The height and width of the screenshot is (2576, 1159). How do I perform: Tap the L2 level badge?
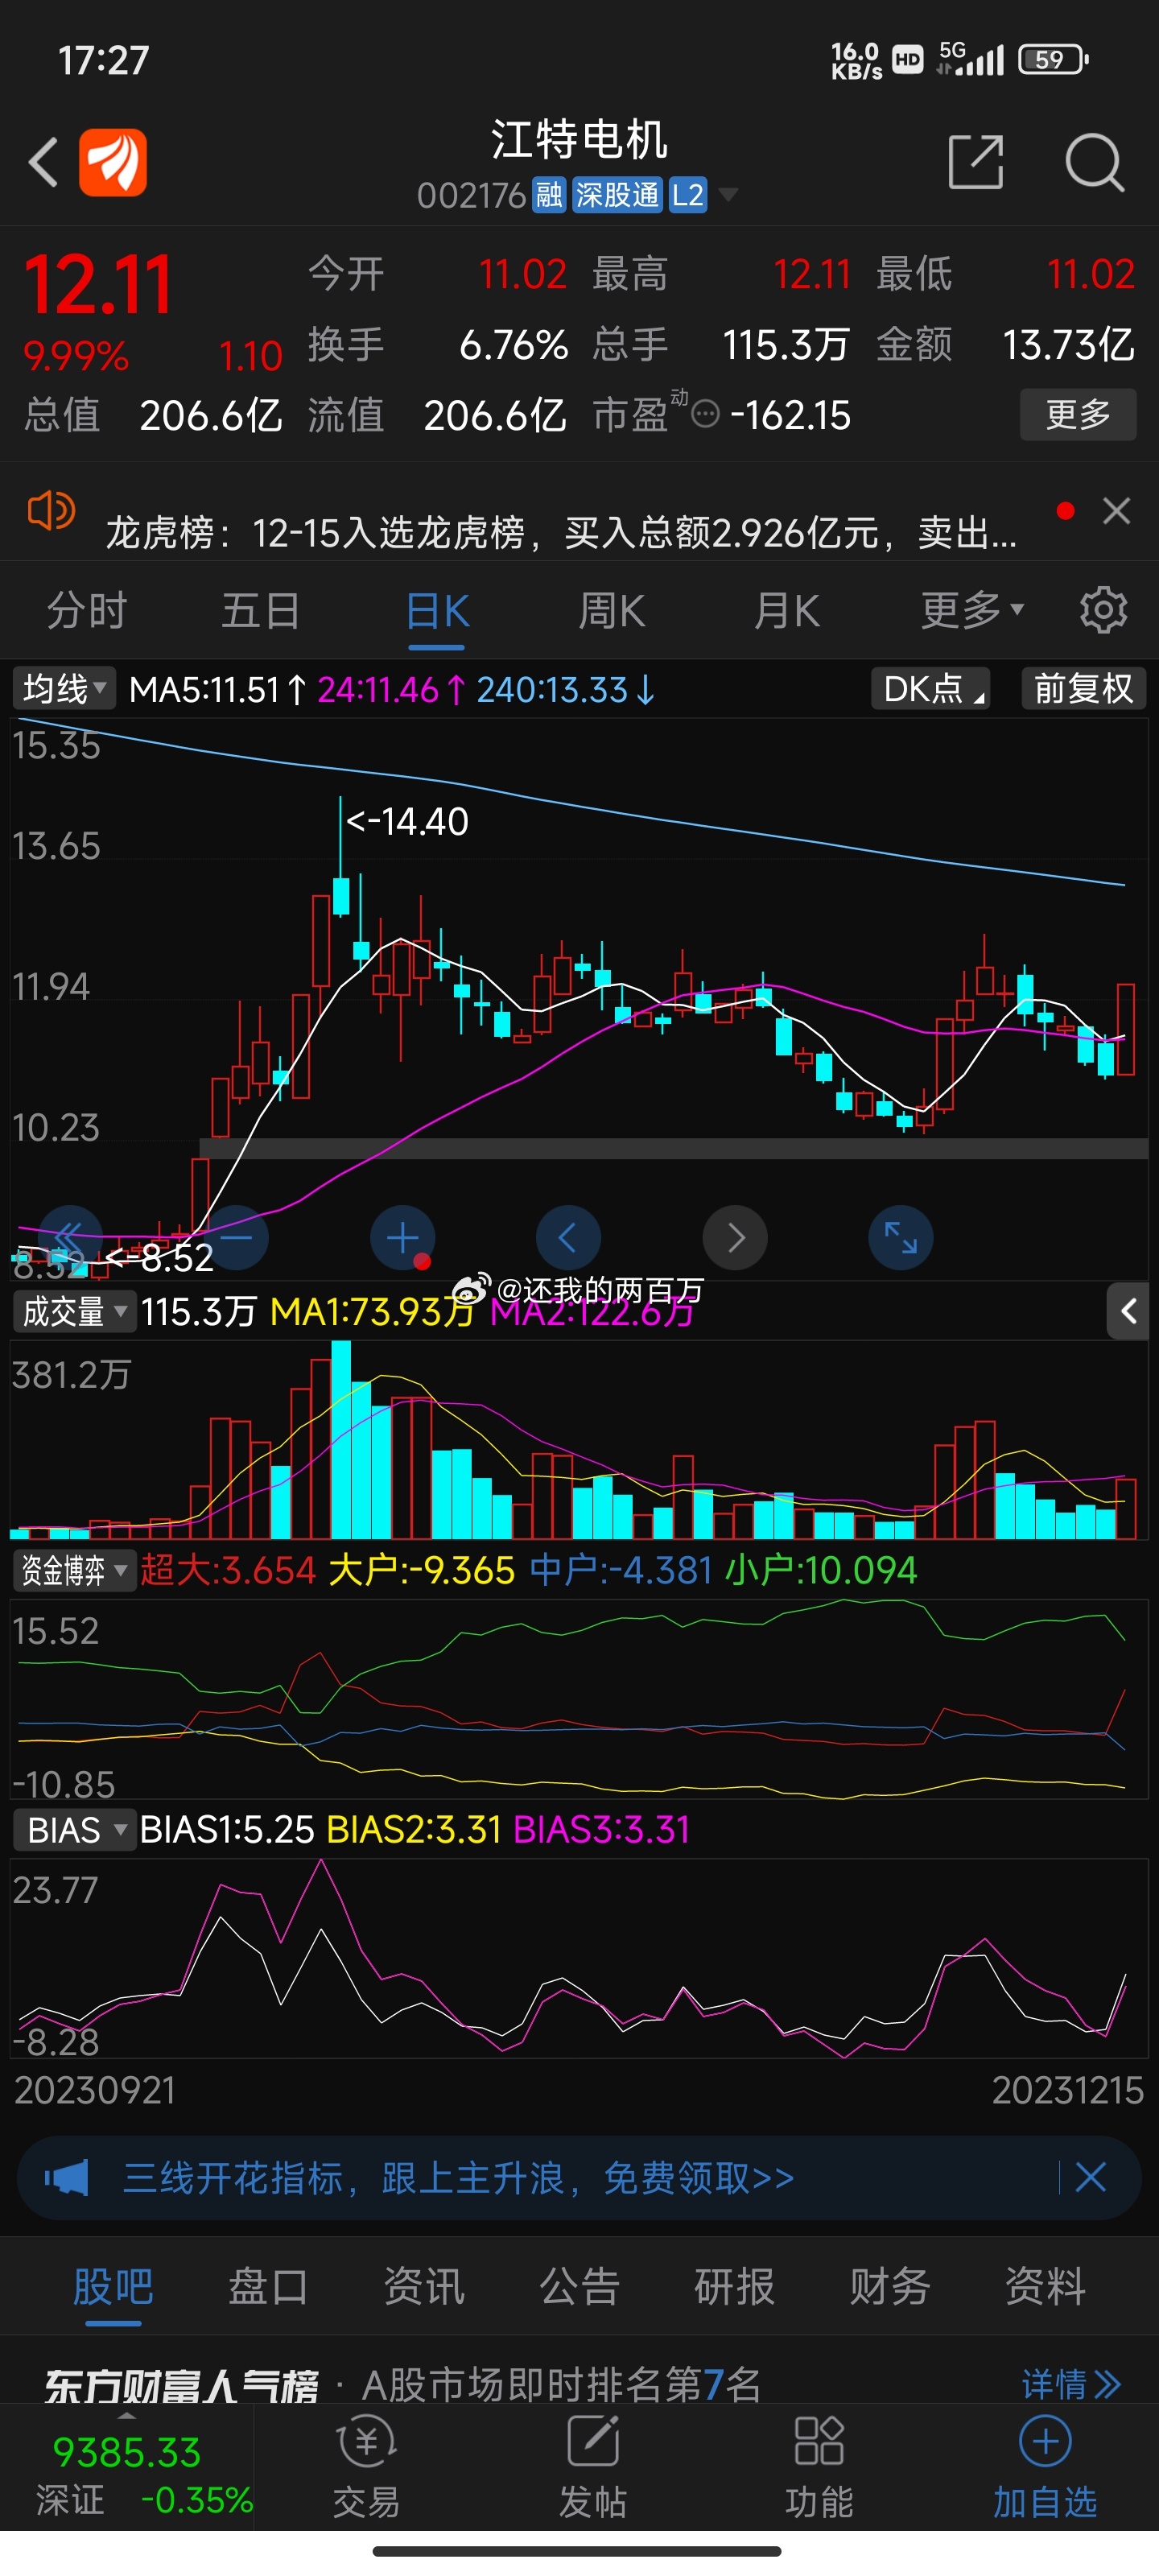pos(688,195)
